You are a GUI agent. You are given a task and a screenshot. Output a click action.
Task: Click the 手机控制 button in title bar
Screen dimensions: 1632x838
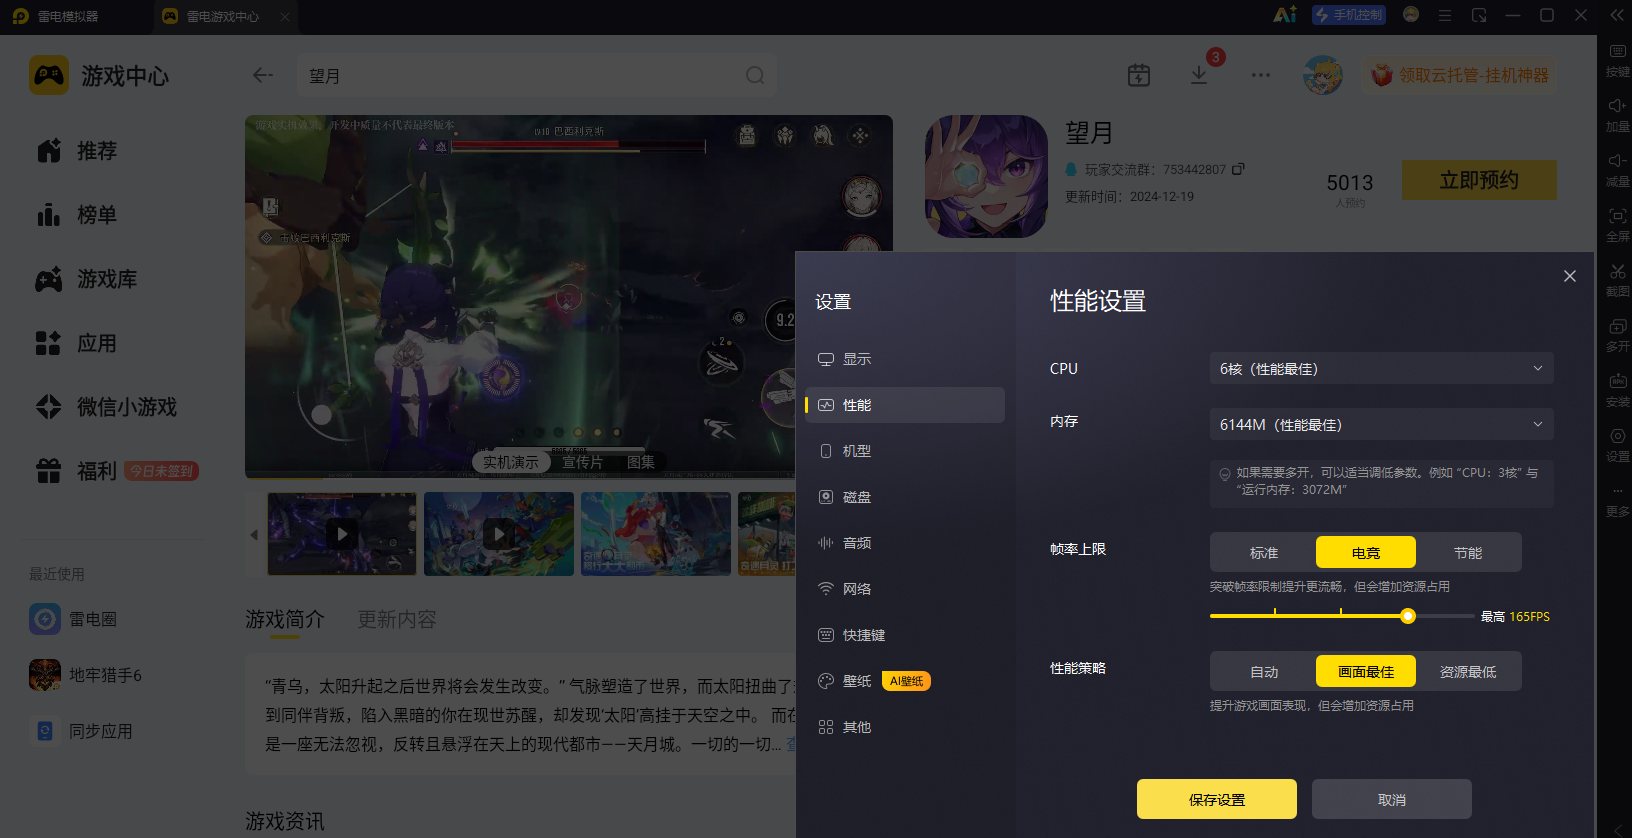pos(1349,15)
